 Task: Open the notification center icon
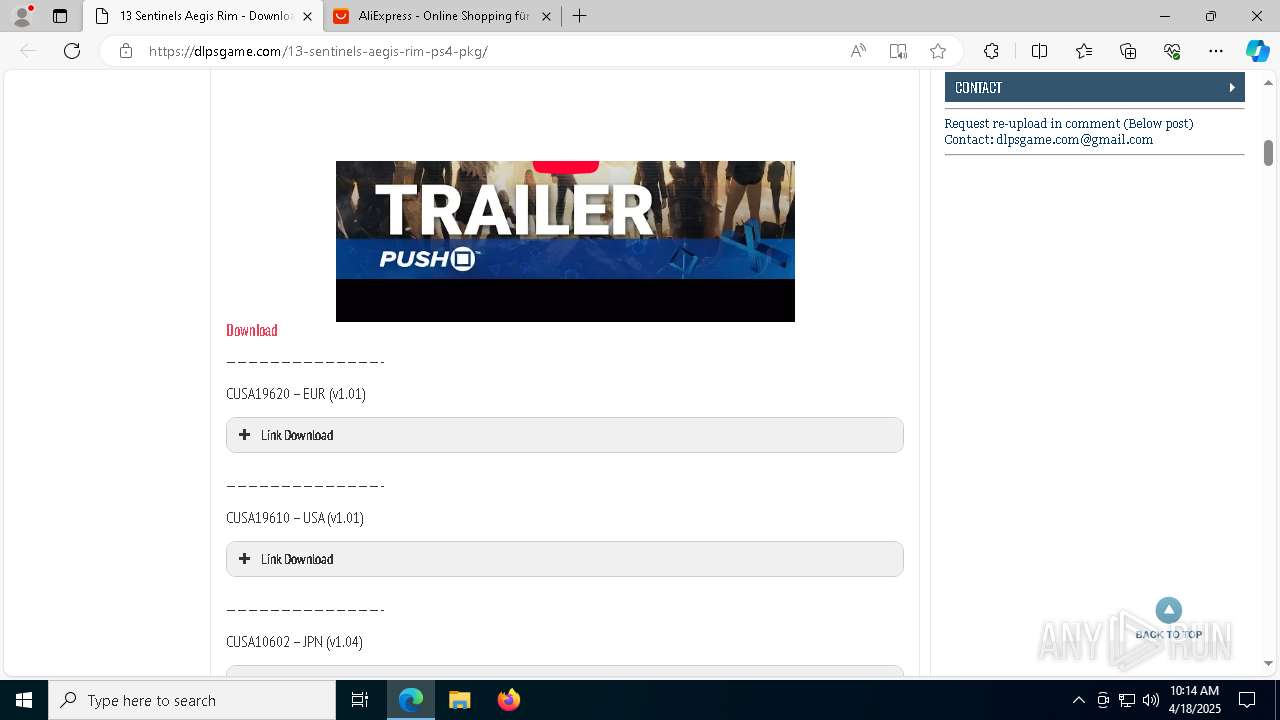(x=1247, y=700)
